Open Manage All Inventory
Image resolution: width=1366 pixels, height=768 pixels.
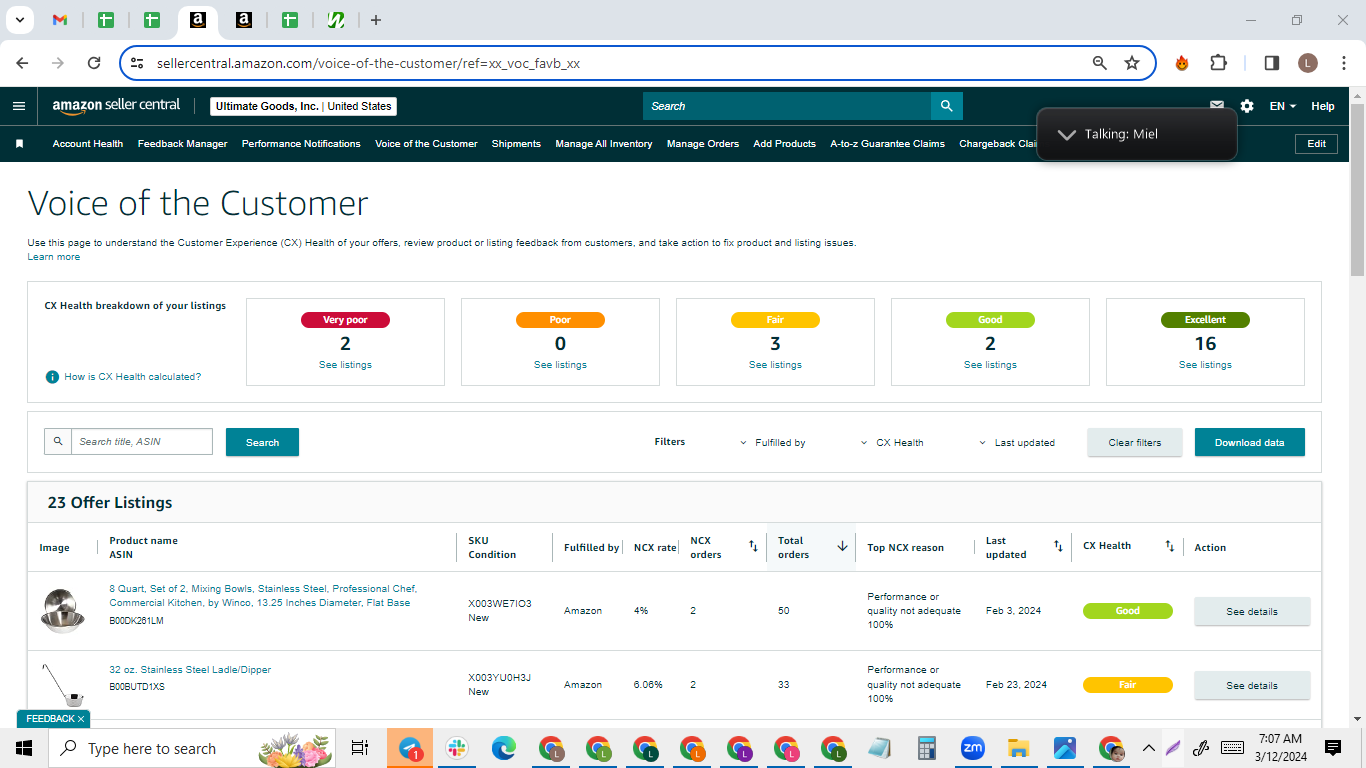[x=604, y=144]
